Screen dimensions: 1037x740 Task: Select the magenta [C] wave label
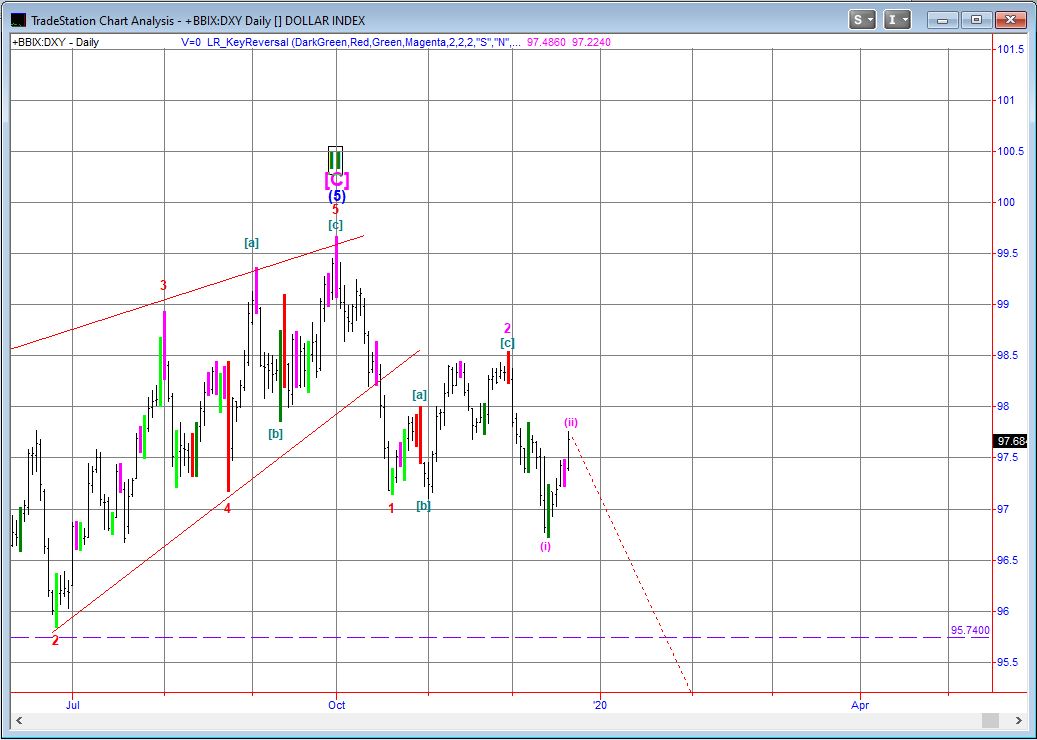(336, 180)
